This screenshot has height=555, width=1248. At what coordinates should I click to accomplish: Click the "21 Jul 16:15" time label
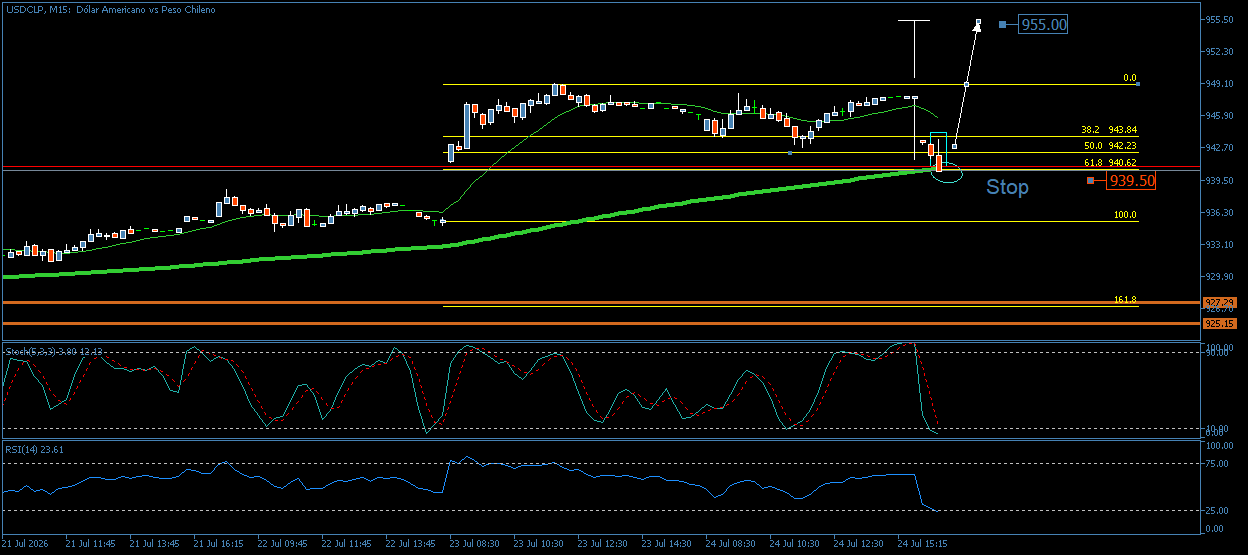pos(218,544)
